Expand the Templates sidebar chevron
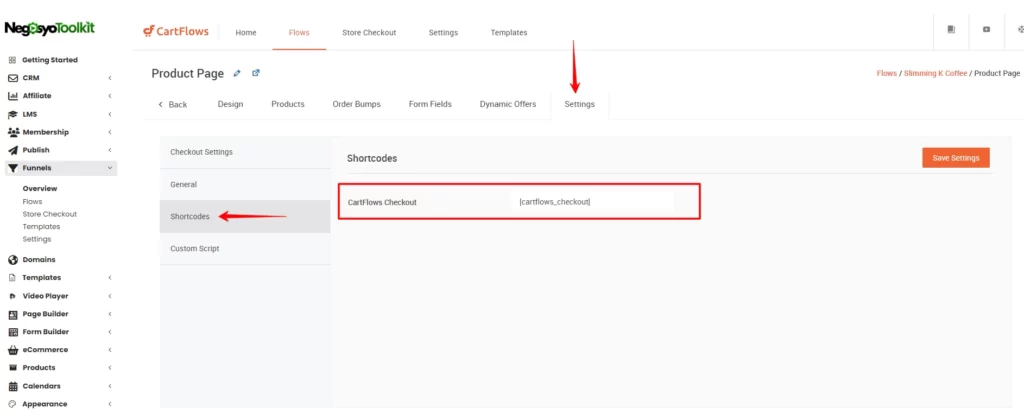 [110, 278]
